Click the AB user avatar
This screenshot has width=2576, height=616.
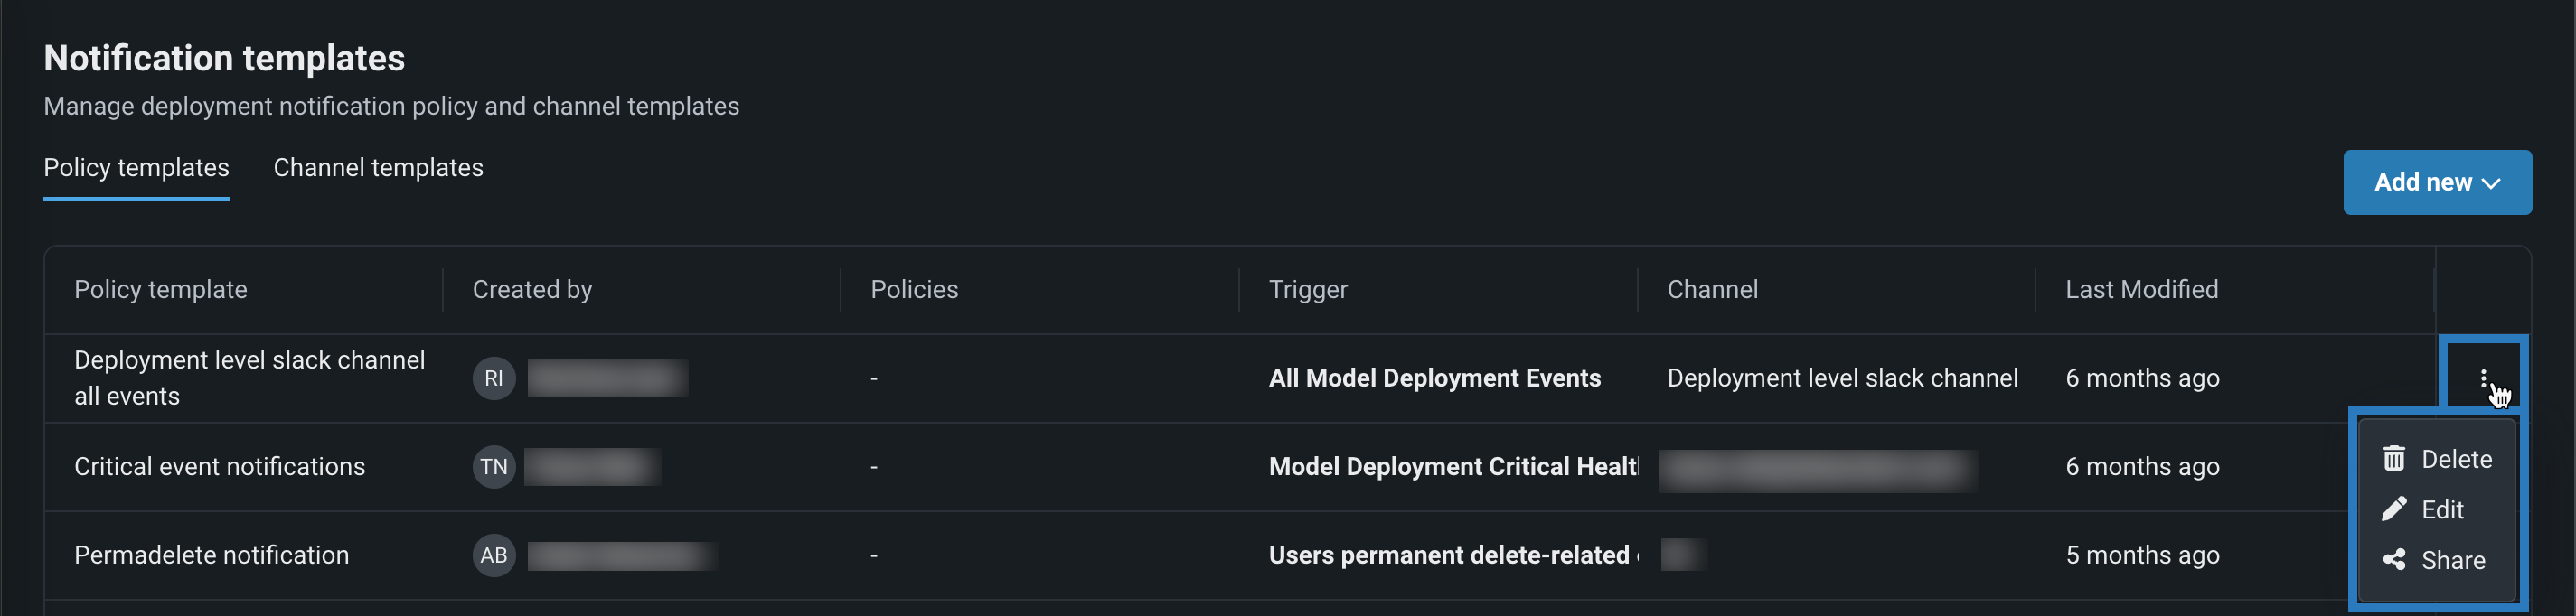click(493, 556)
